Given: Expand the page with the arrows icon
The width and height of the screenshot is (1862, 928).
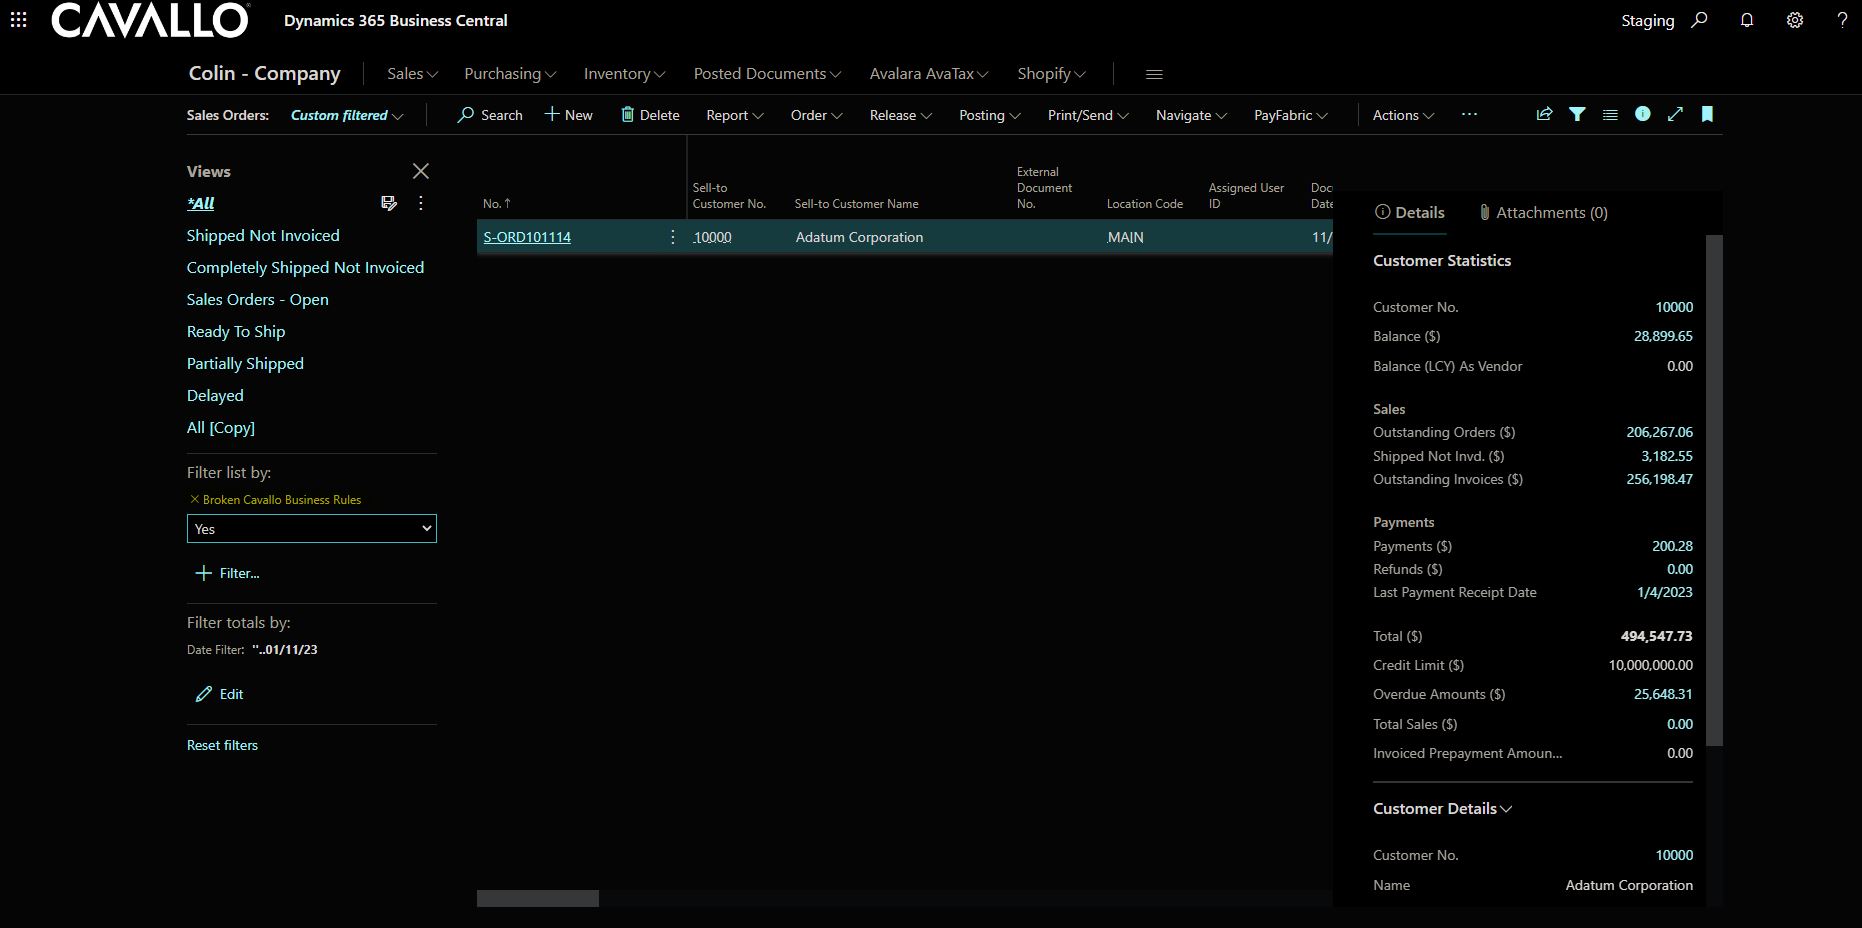Looking at the screenshot, I should coord(1675,115).
